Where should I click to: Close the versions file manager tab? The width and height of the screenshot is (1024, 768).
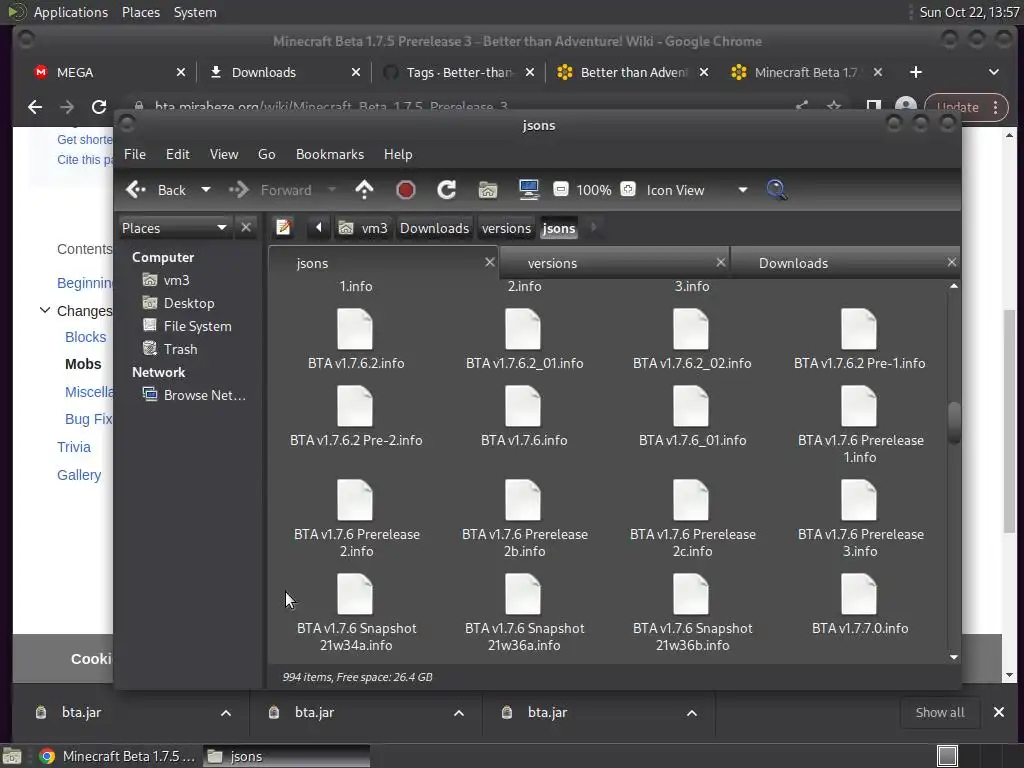pos(720,262)
